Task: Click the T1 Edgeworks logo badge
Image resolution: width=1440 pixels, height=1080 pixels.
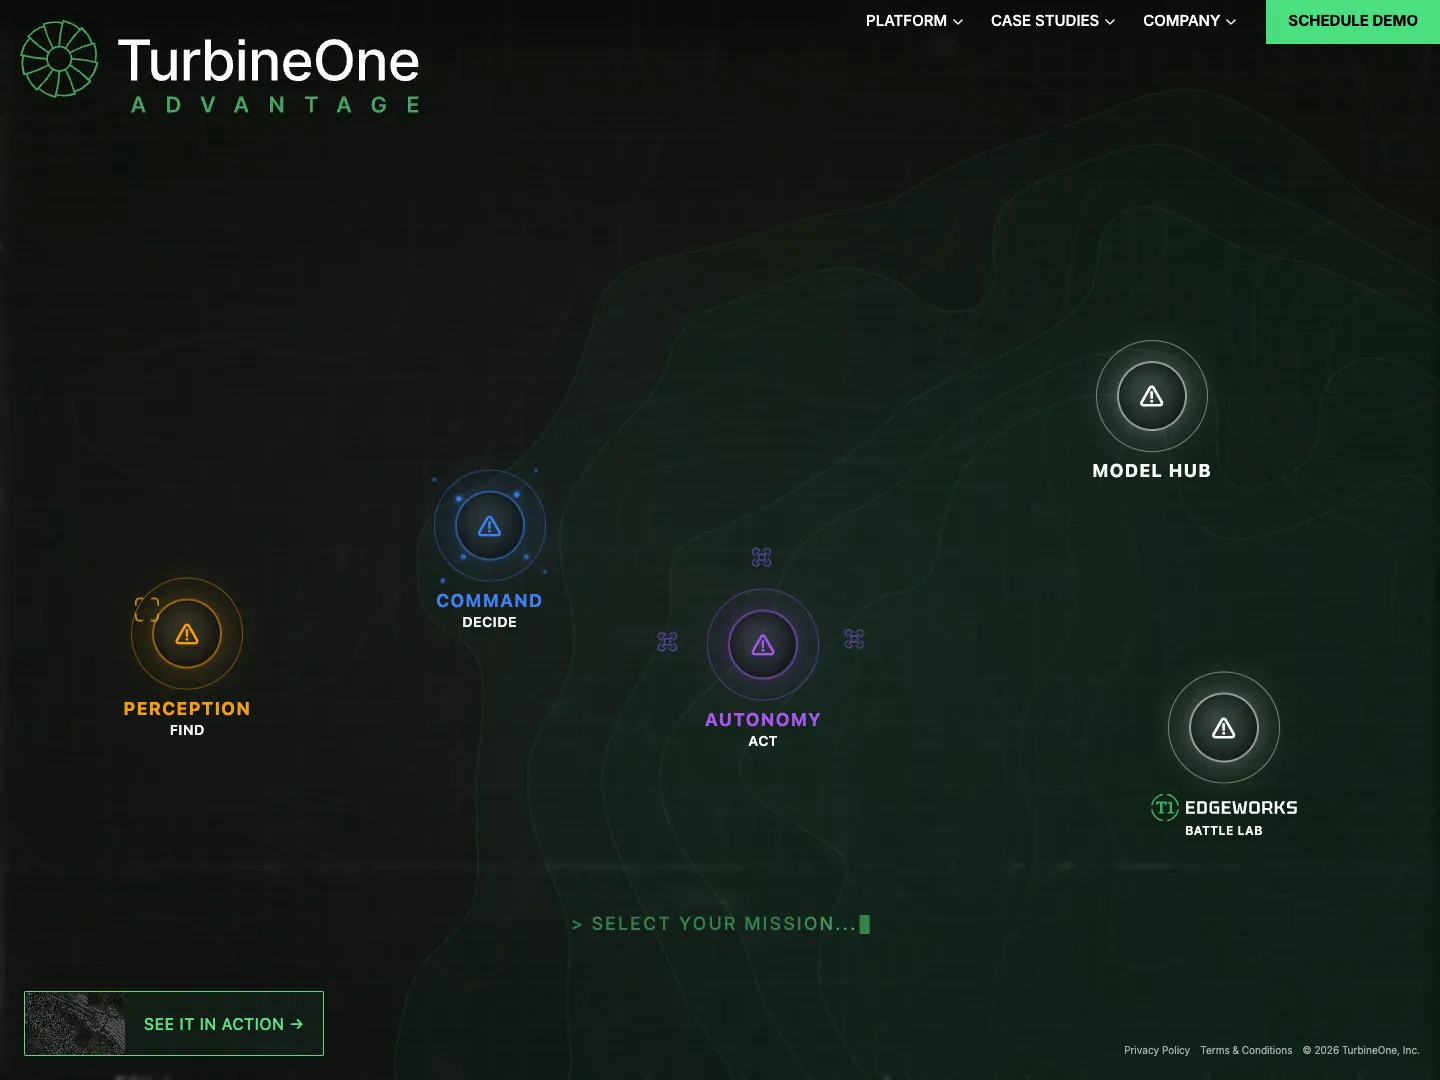Action: [x=1165, y=807]
